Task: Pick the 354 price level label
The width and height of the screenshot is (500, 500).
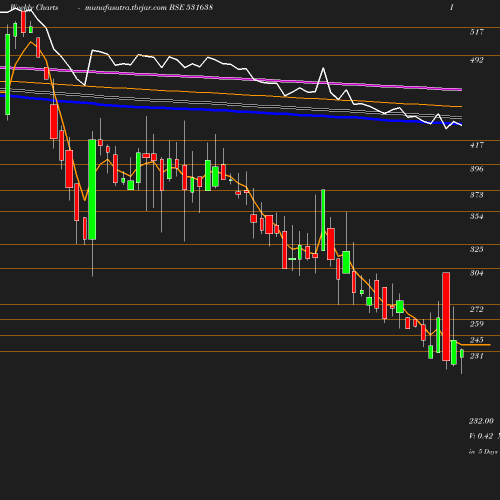Action: click(477, 216)
